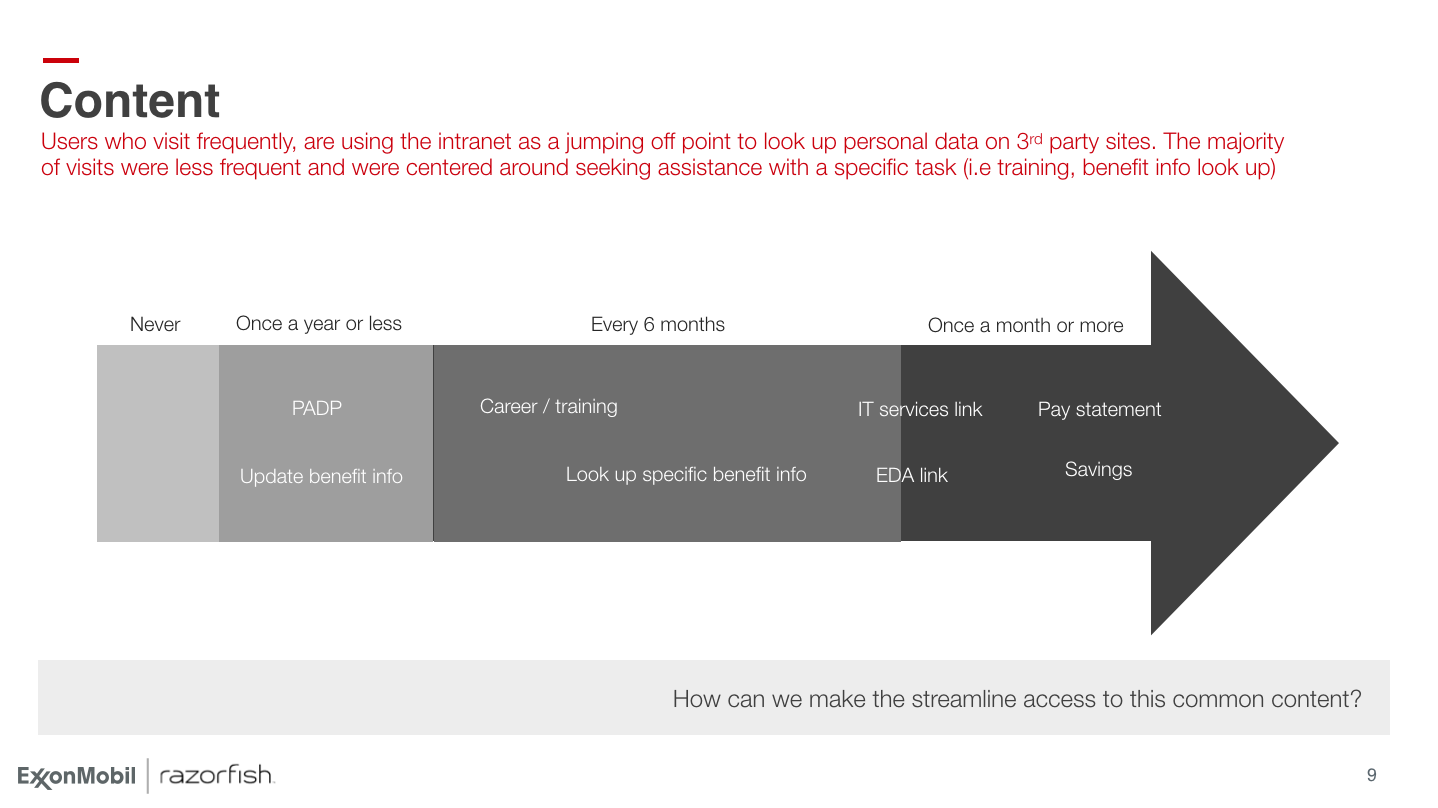Click the streamline access question text
1438x808 pixels.
tap(1017, 699)
